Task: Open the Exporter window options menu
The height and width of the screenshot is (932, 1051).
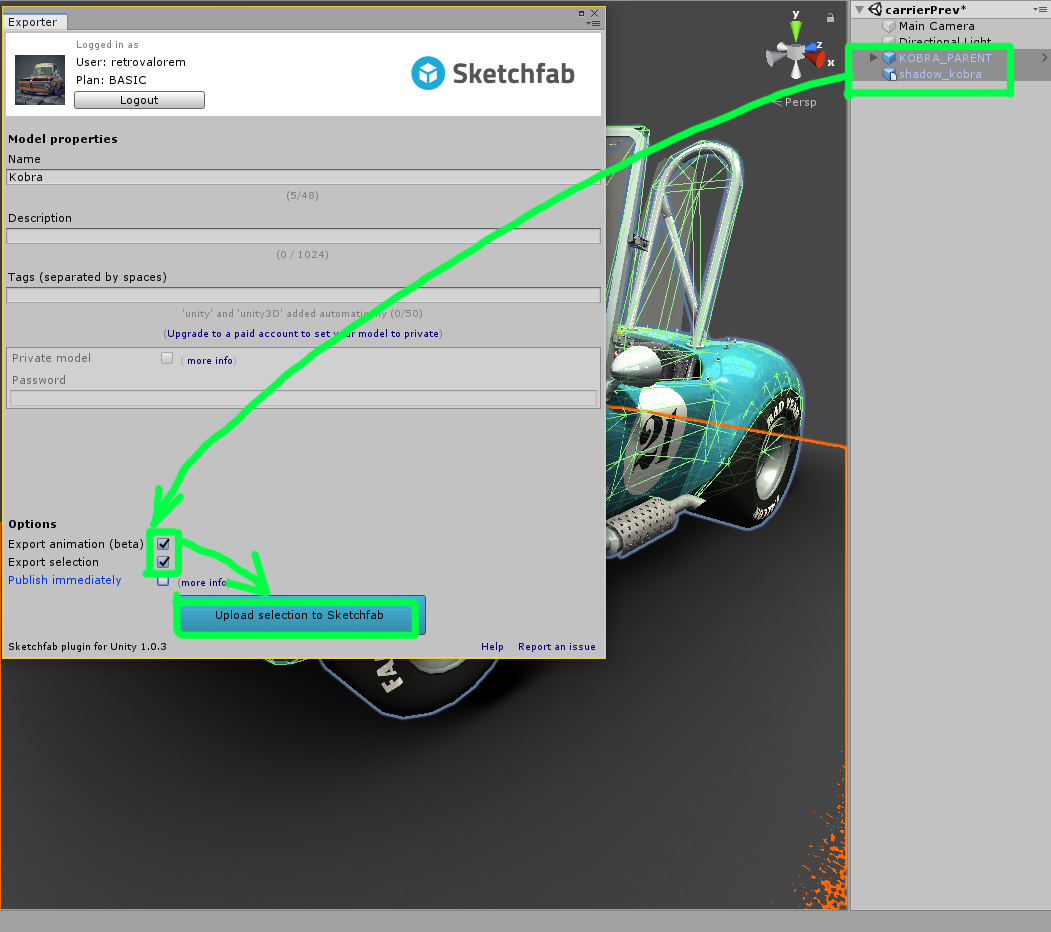Action: (595, 22)
